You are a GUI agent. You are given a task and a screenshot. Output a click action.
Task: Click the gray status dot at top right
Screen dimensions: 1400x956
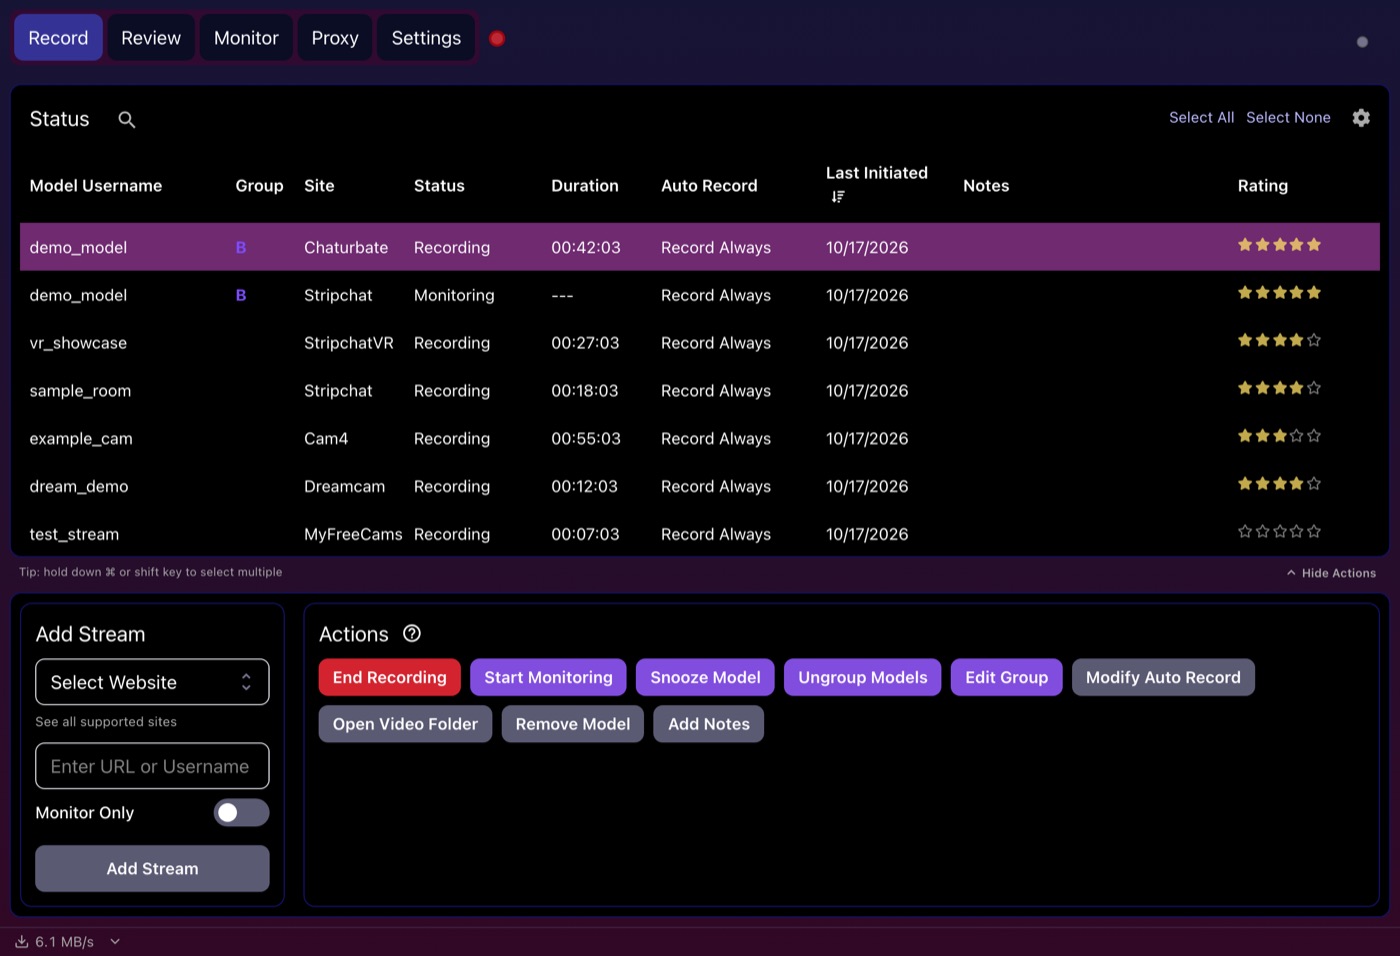tap(1362, 42)
